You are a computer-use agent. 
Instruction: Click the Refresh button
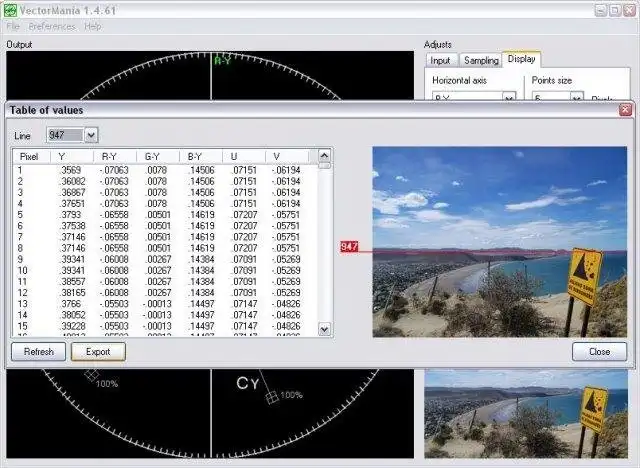38,352
